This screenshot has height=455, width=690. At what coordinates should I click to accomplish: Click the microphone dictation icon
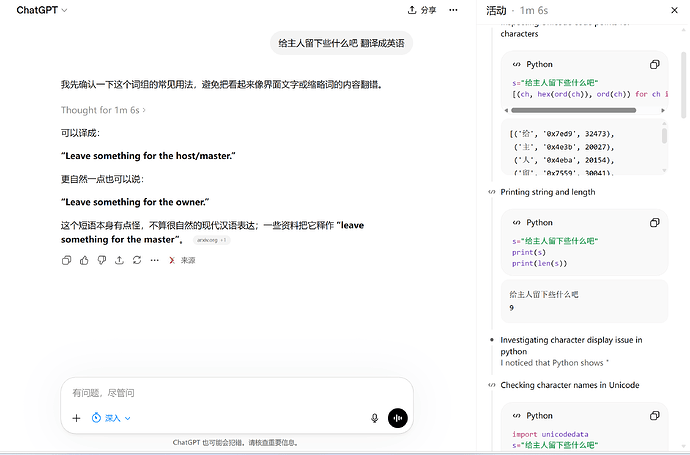pos(374,418)
